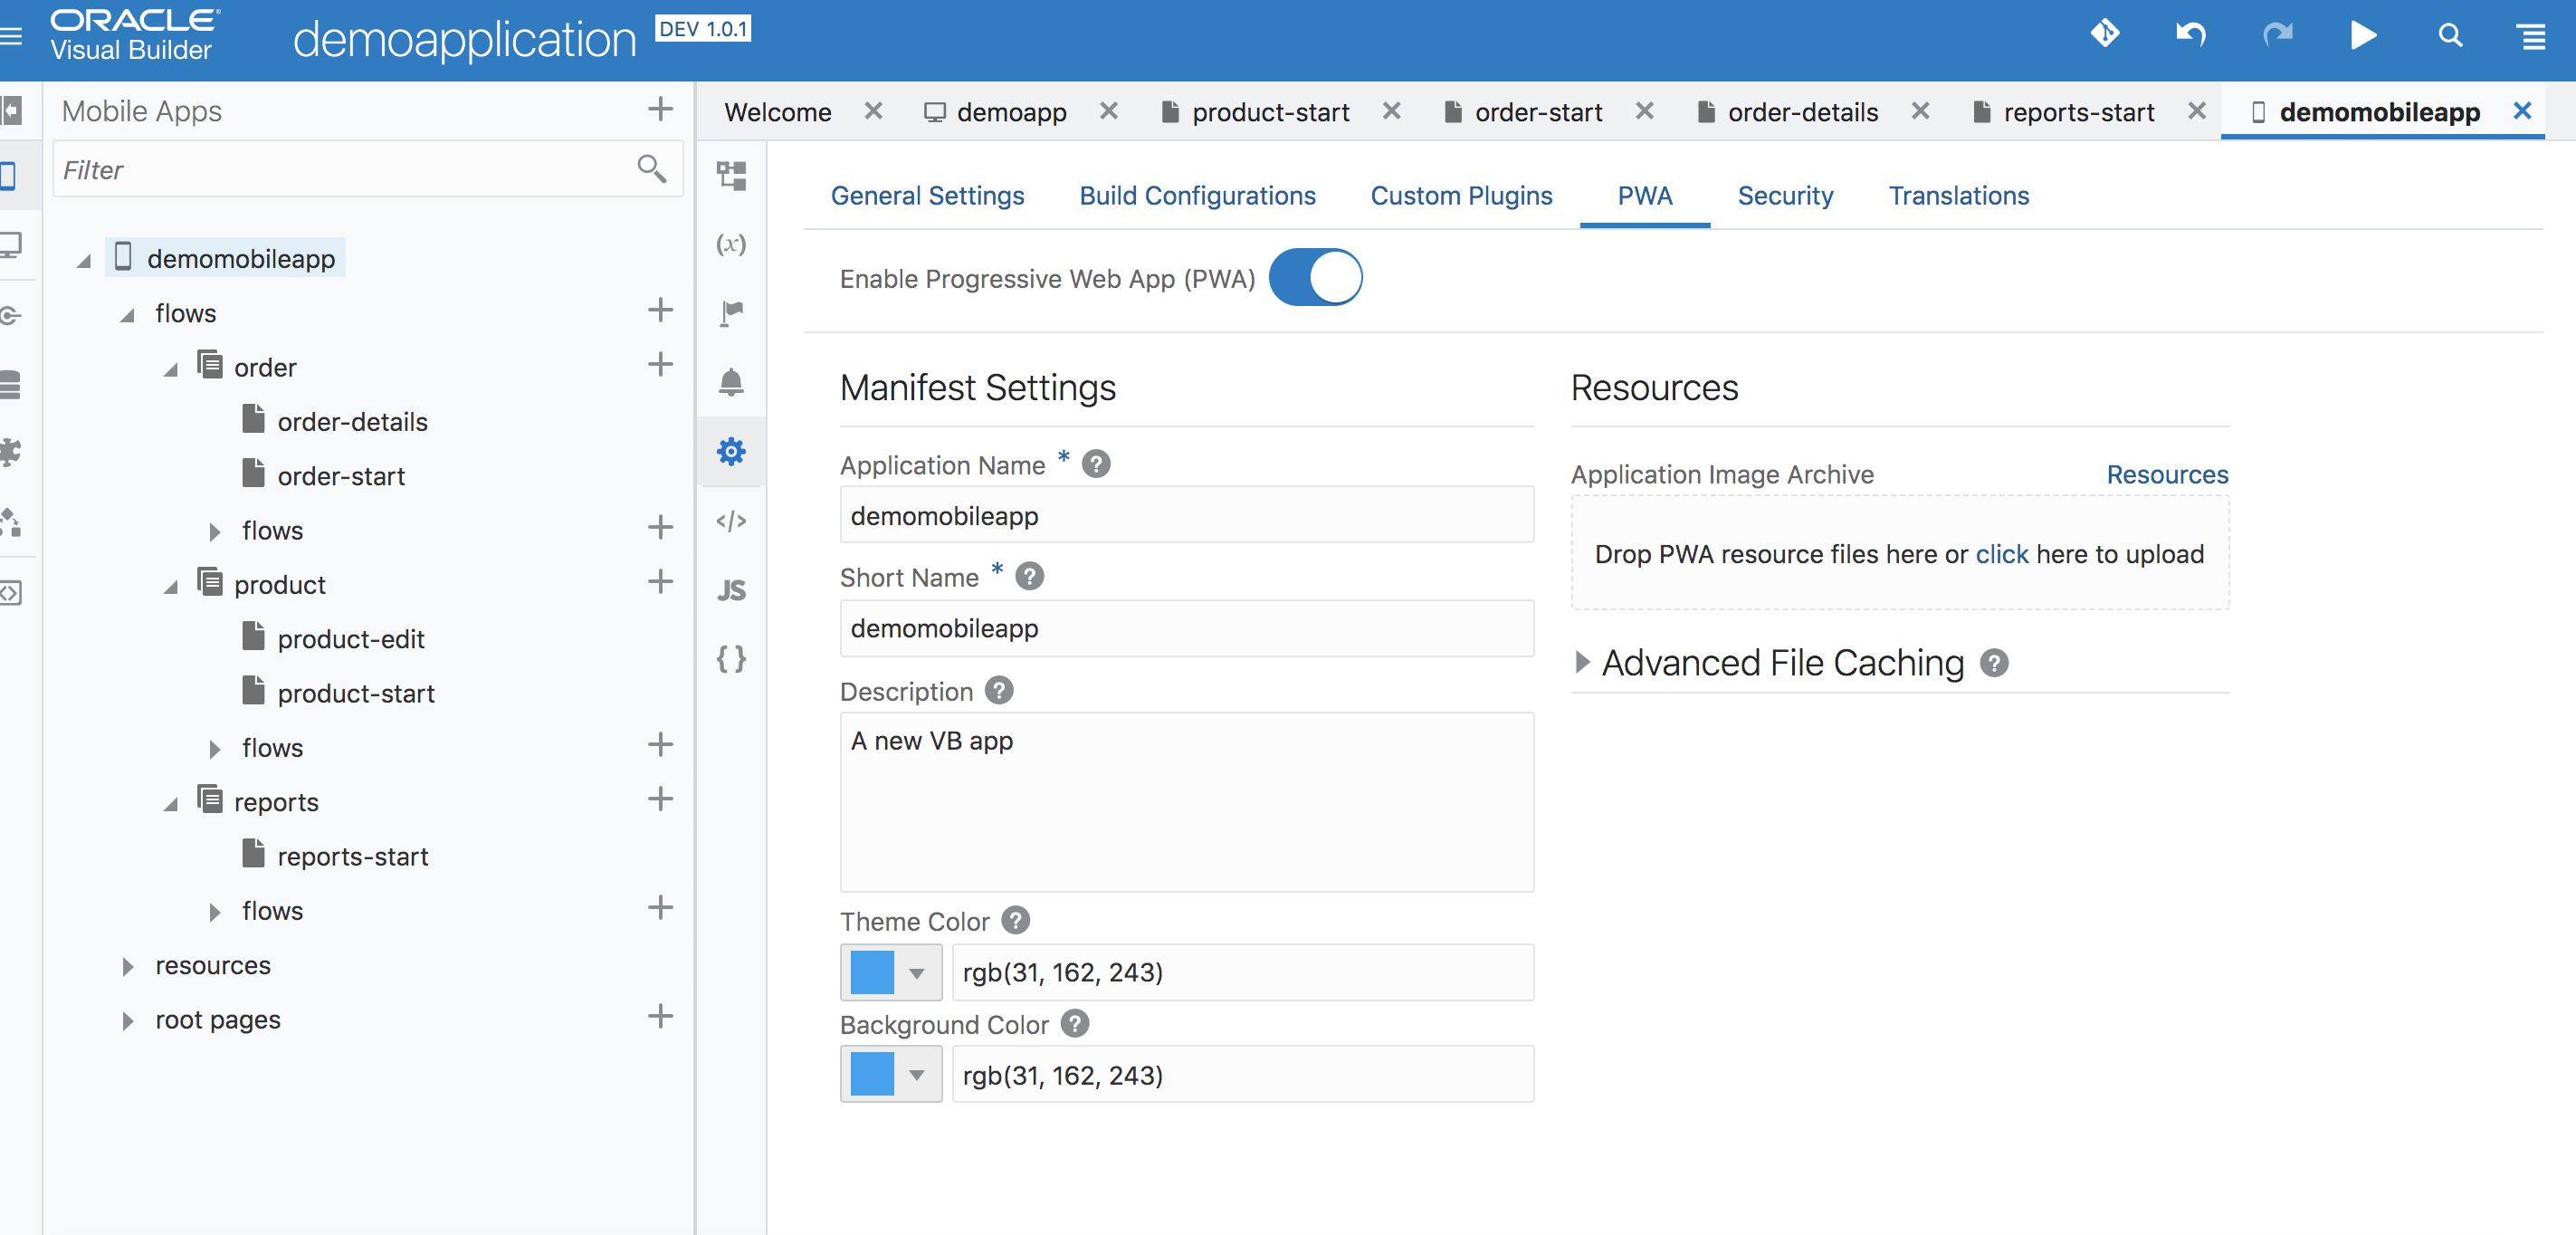
Task: Open the Events flag icon
Action: pos(731,313)
